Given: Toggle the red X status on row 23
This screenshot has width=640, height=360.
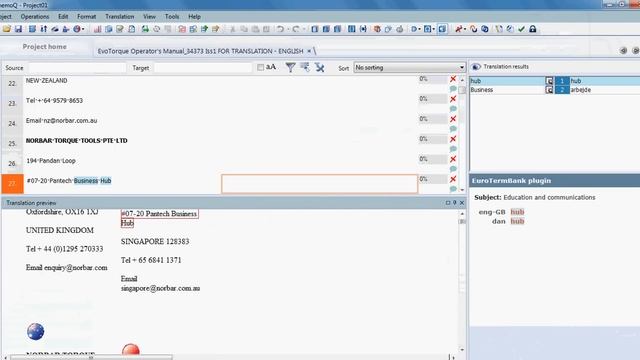Looking at the screenshot, I should [453, 99].
